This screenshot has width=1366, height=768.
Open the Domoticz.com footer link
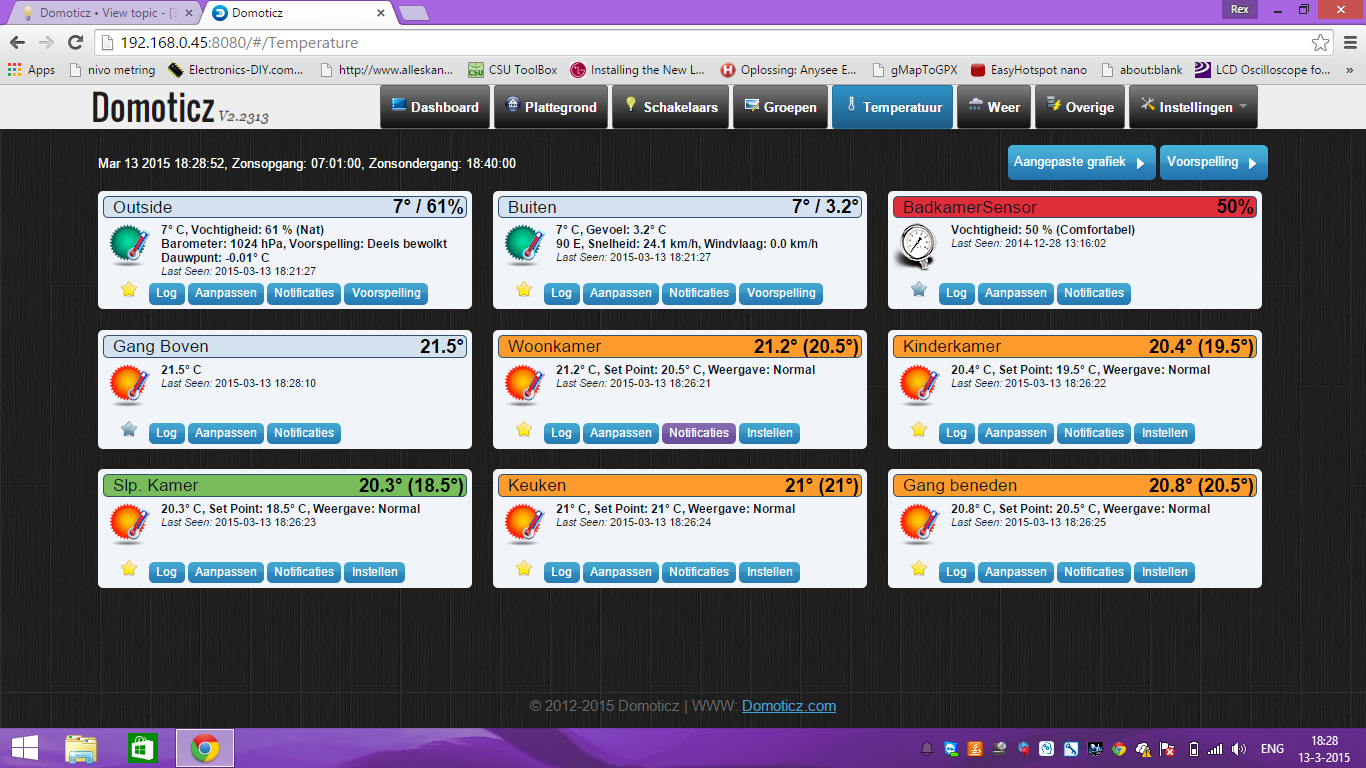(x=789, y=706)
